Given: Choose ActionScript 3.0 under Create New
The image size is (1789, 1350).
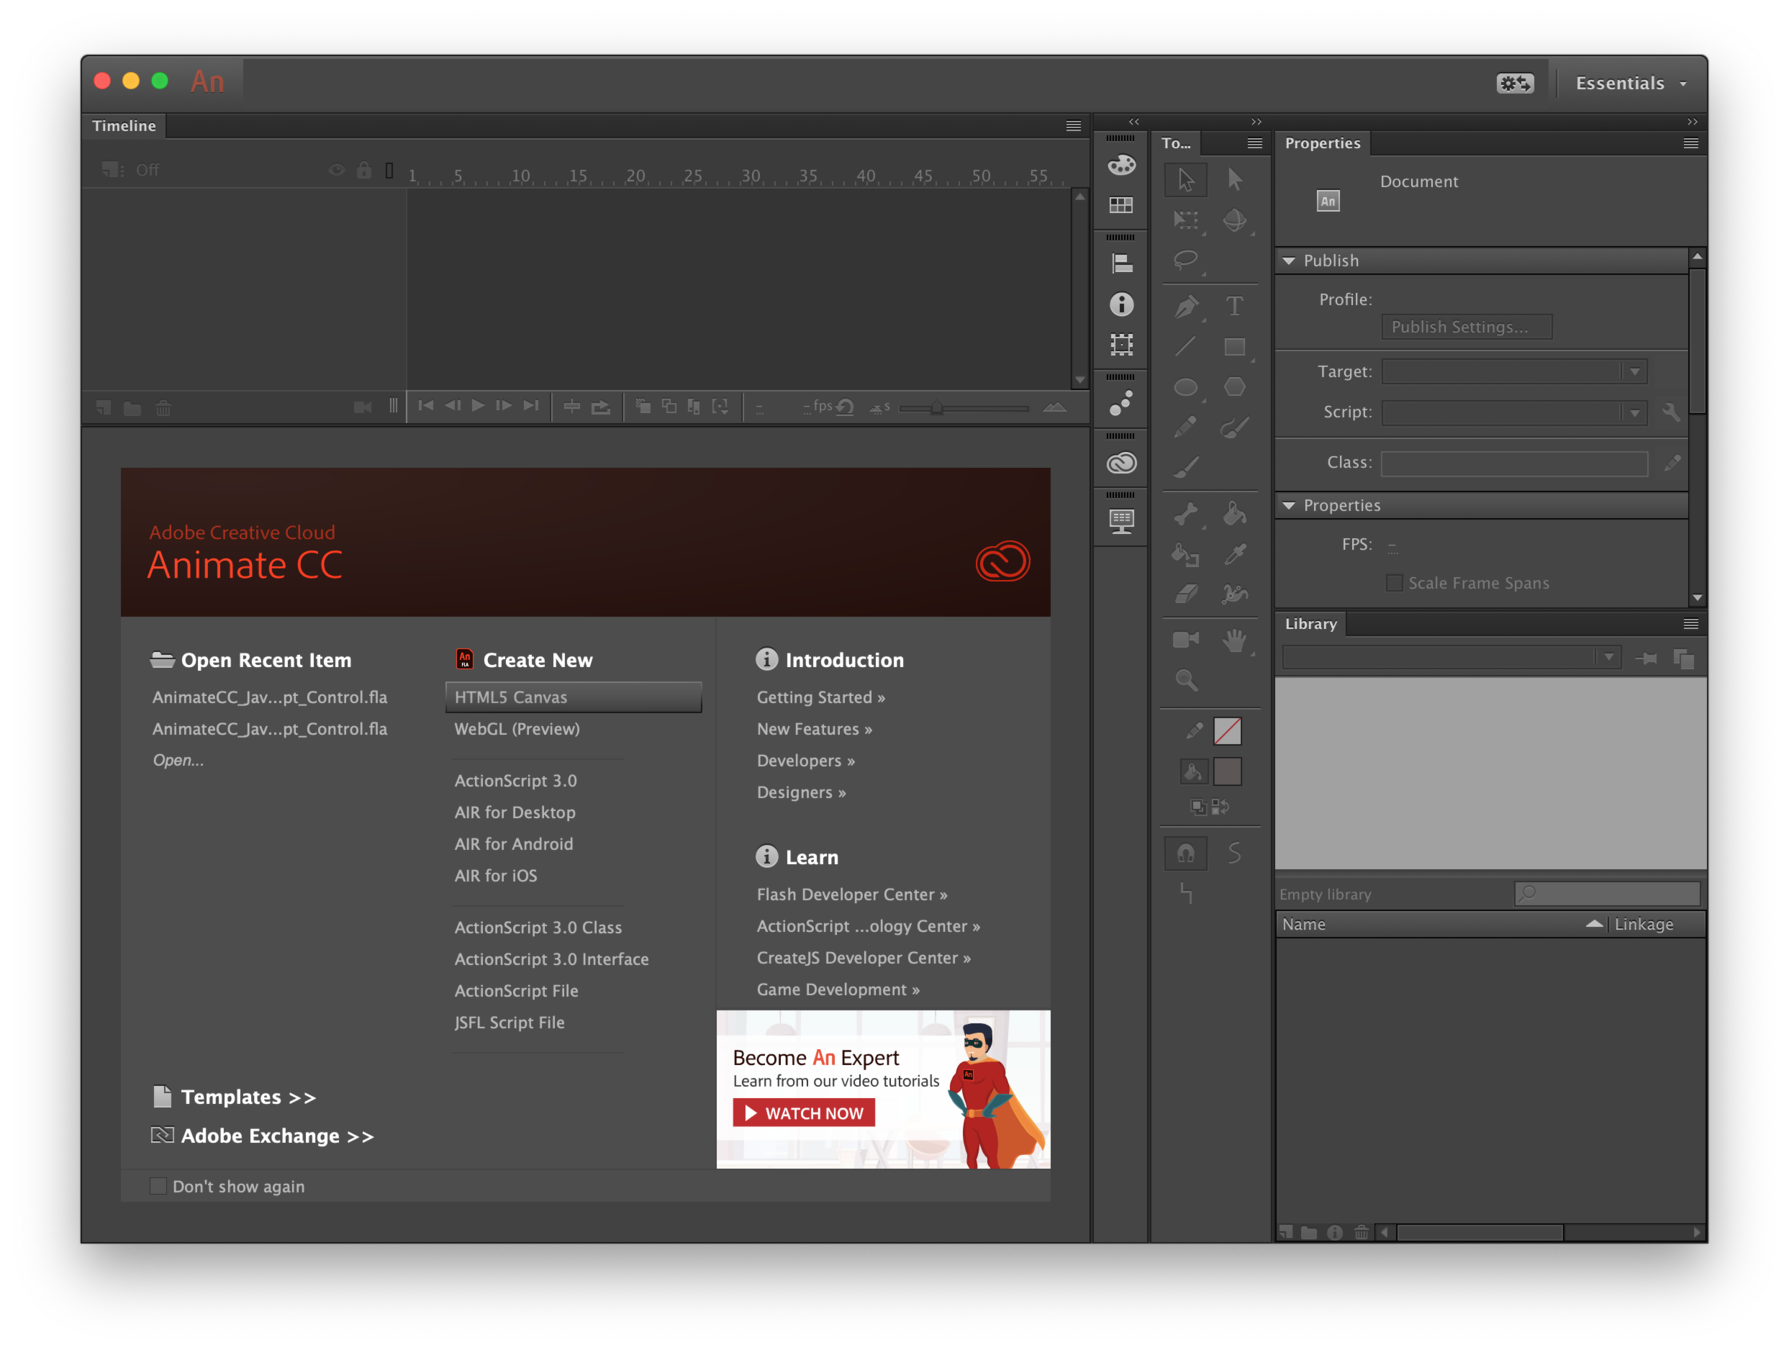Looking at the screenshot, I should pos(515,780).
